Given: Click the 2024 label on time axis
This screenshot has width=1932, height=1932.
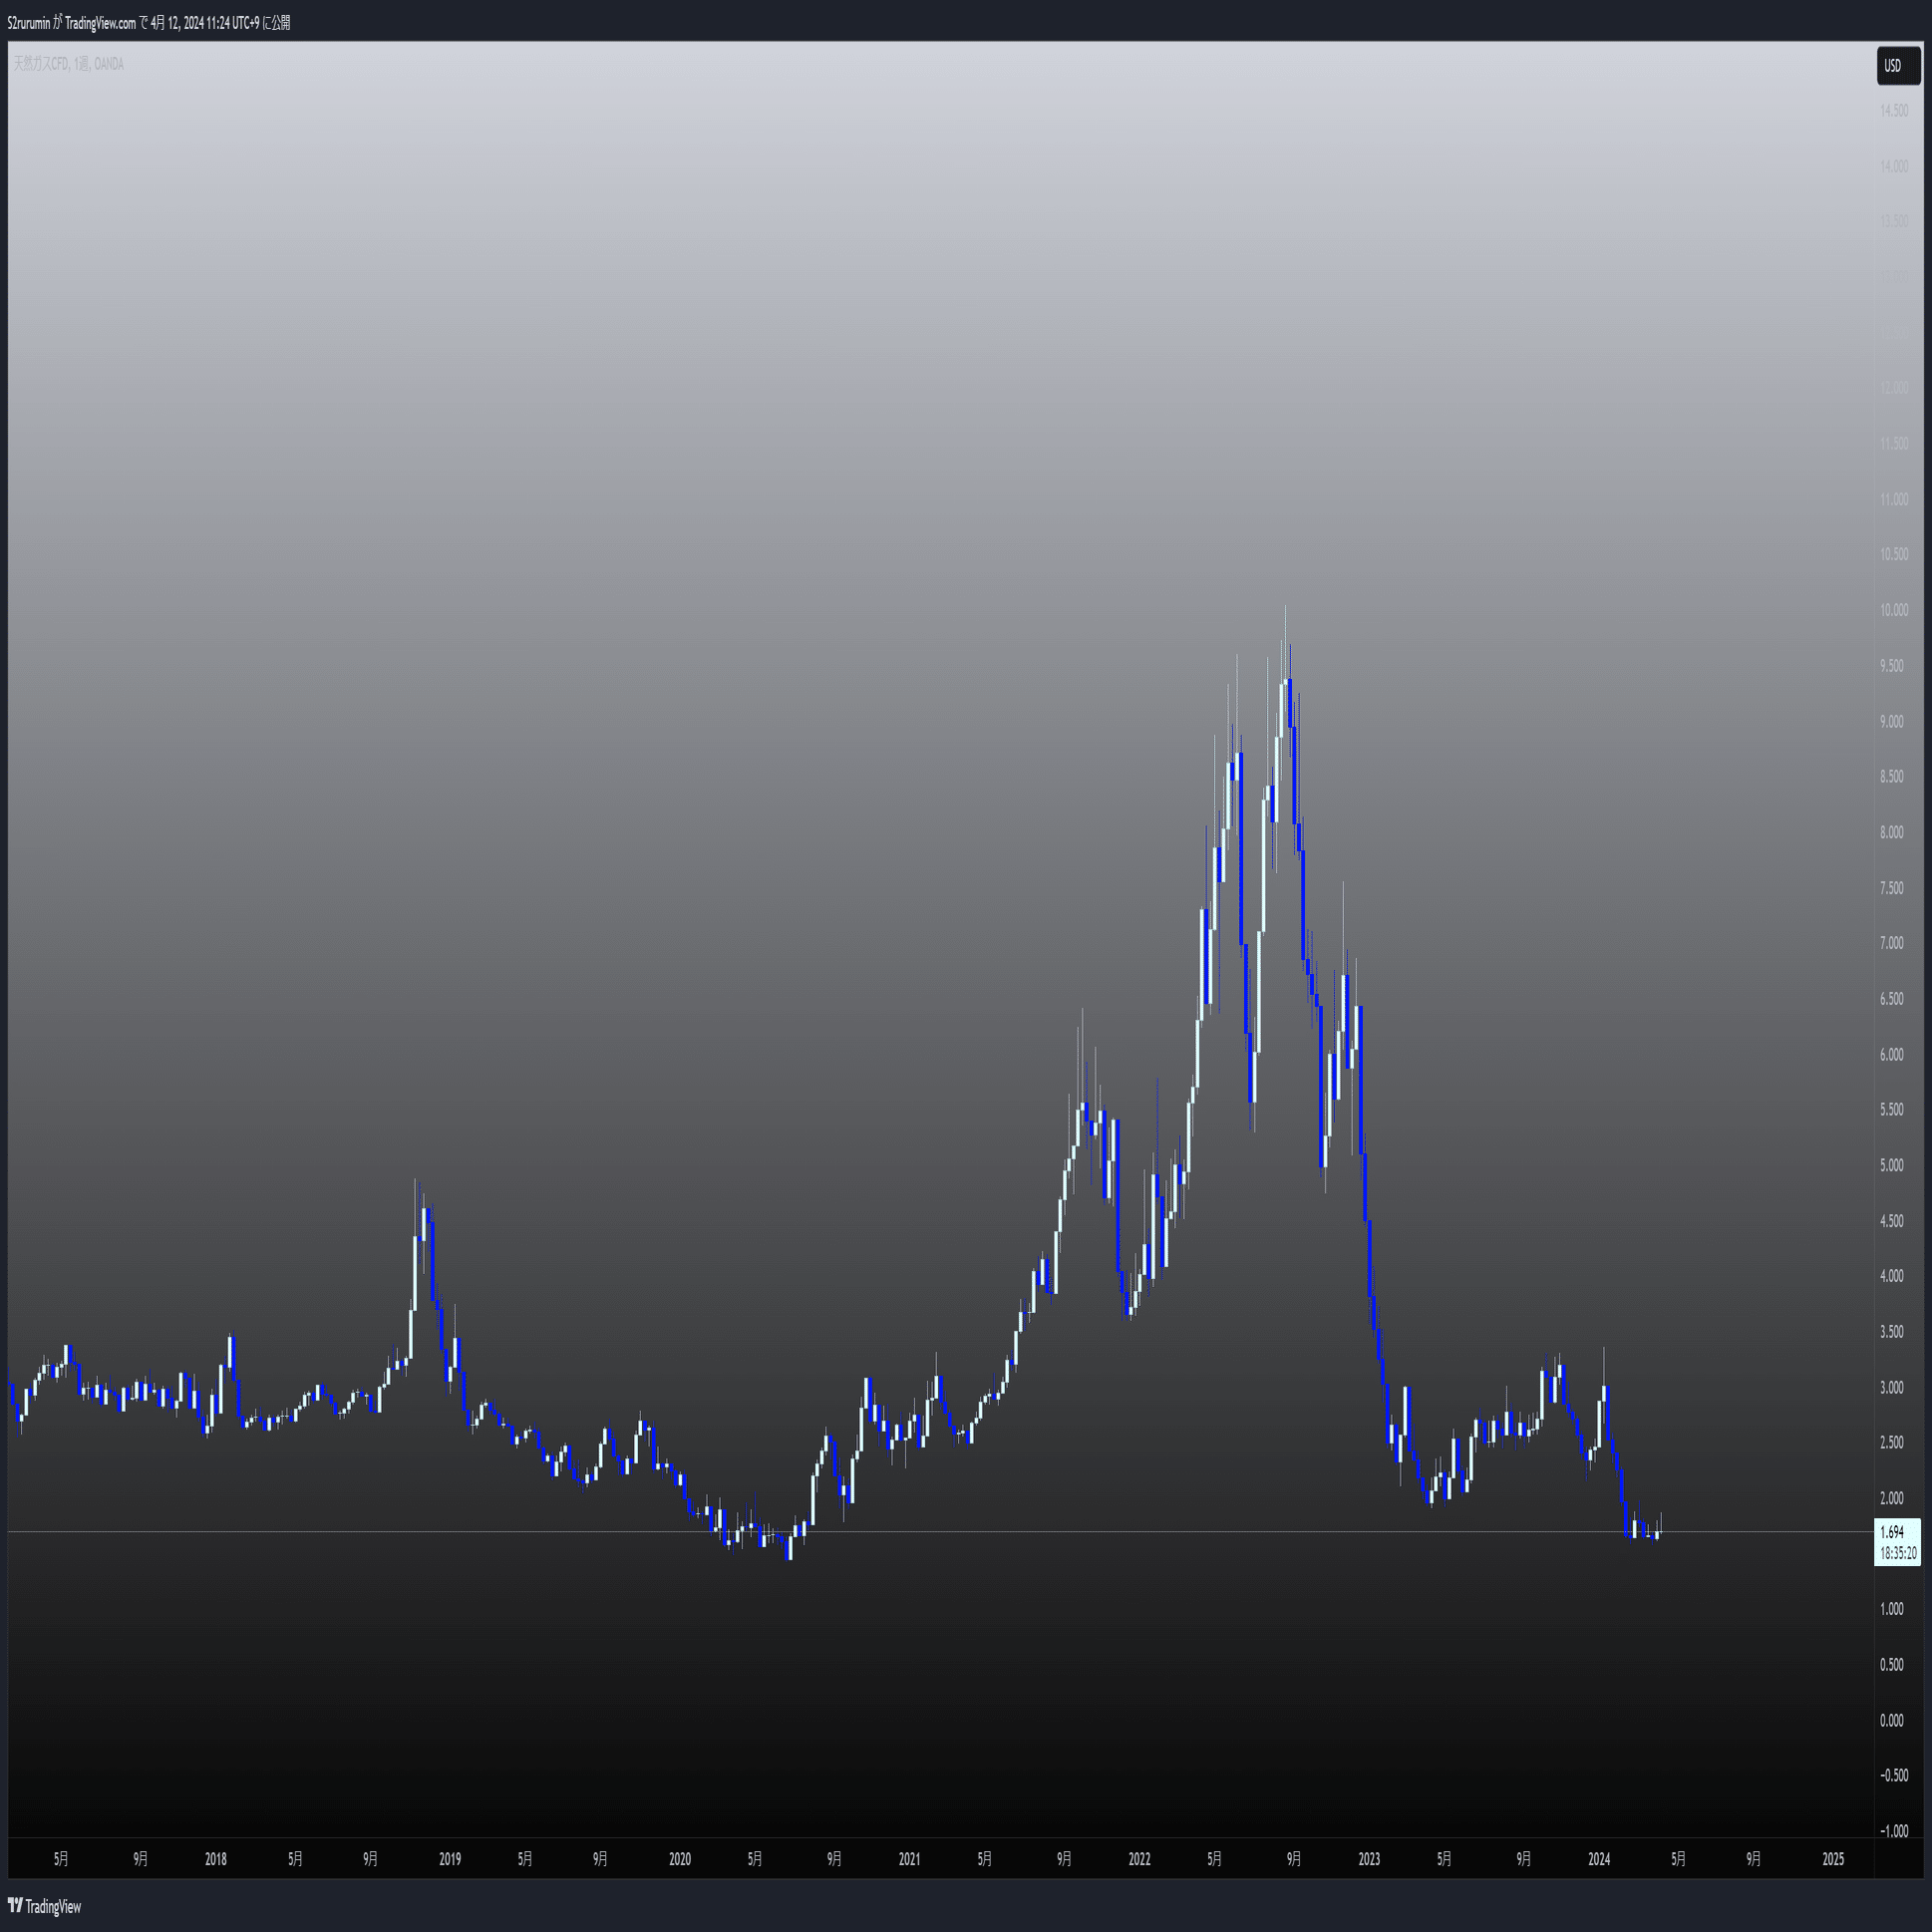Looking at the screenshot, I should tap(1598, 1859).
